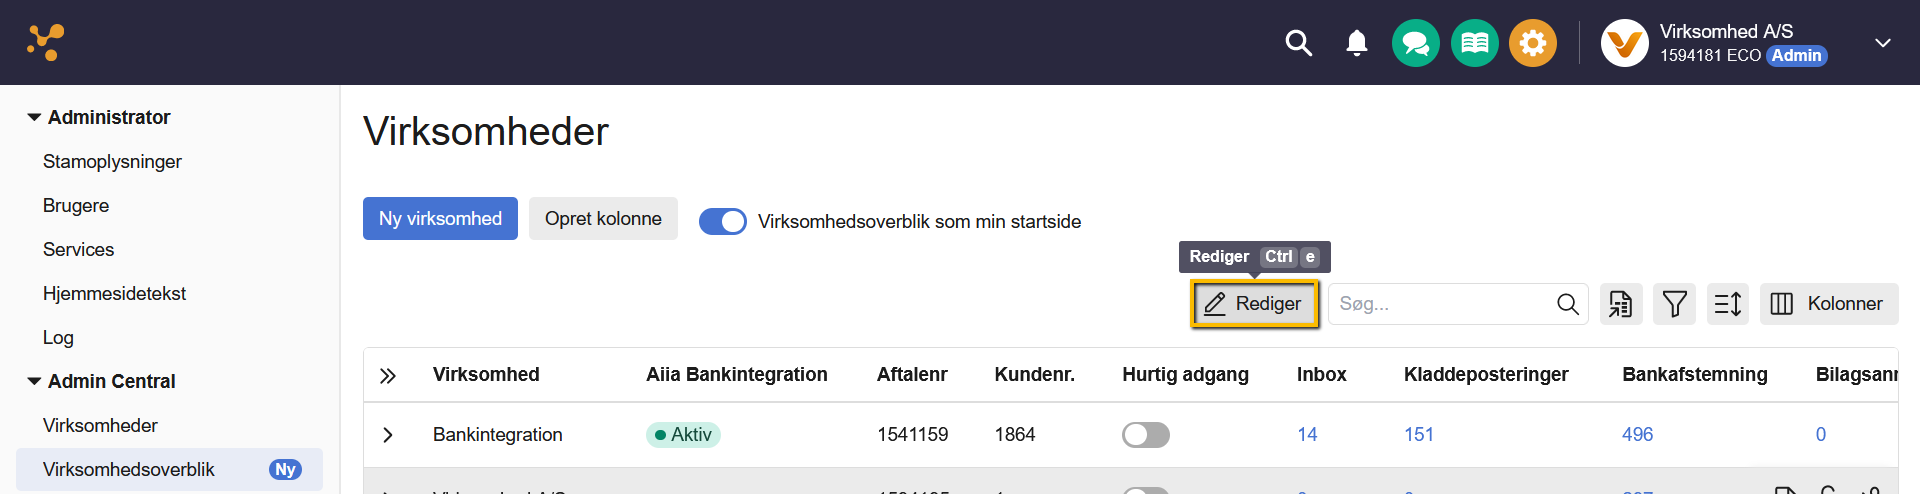Collapse the Admin Central sidebar section
1920x494 pixels.
click(x=35, y=382)
